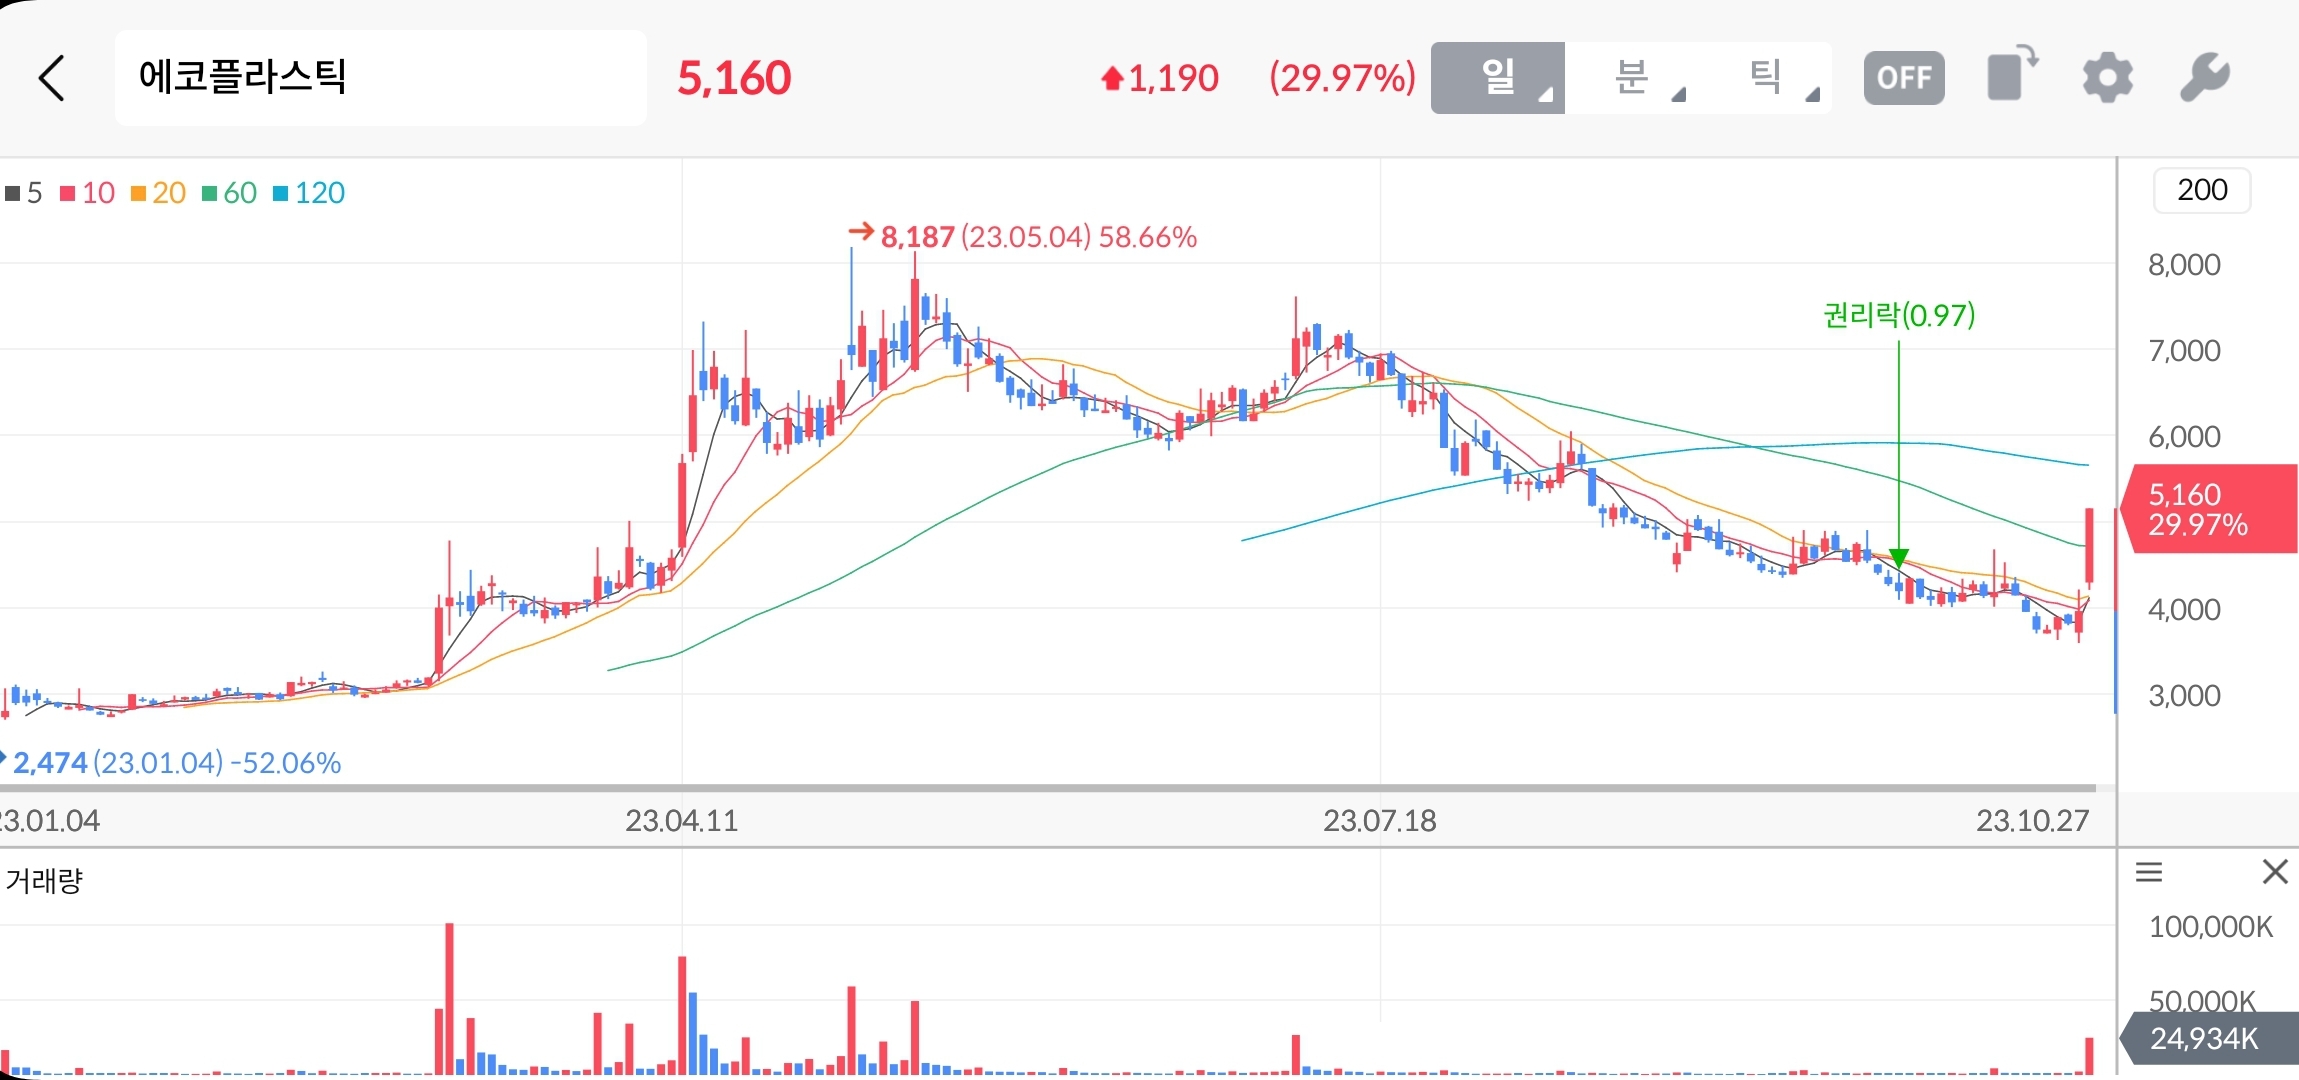2299x1080 pixels.
Task: Click the 60-day average green legend
Action: (x=230, y=193)
